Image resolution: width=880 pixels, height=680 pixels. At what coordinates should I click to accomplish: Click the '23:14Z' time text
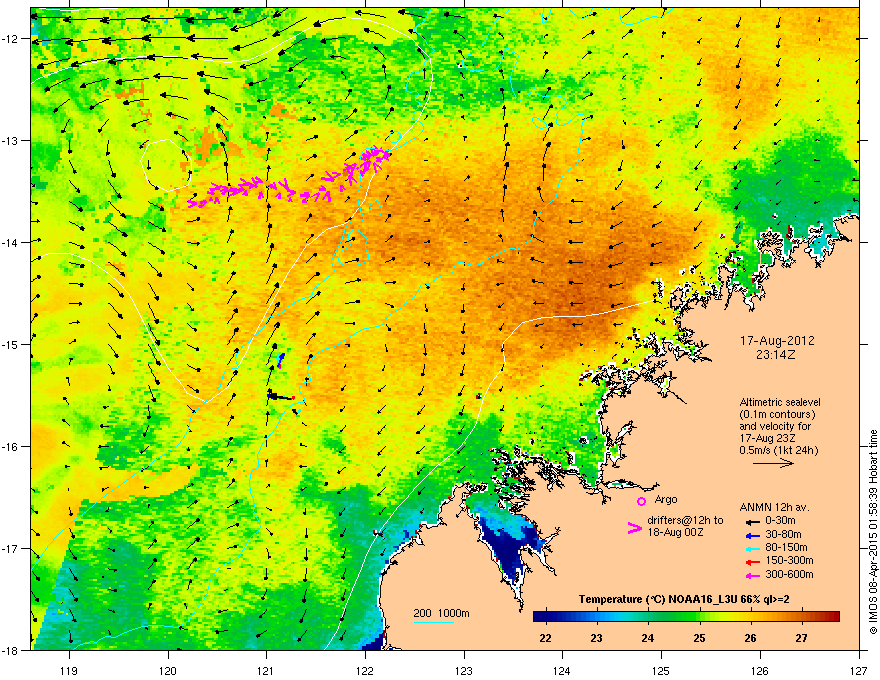click(x=776, y=355)
